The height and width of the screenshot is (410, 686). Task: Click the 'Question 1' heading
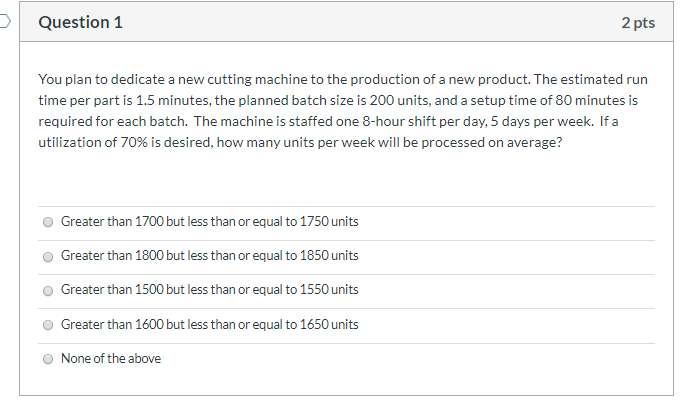pyautogui.click(x=80, y=22)
